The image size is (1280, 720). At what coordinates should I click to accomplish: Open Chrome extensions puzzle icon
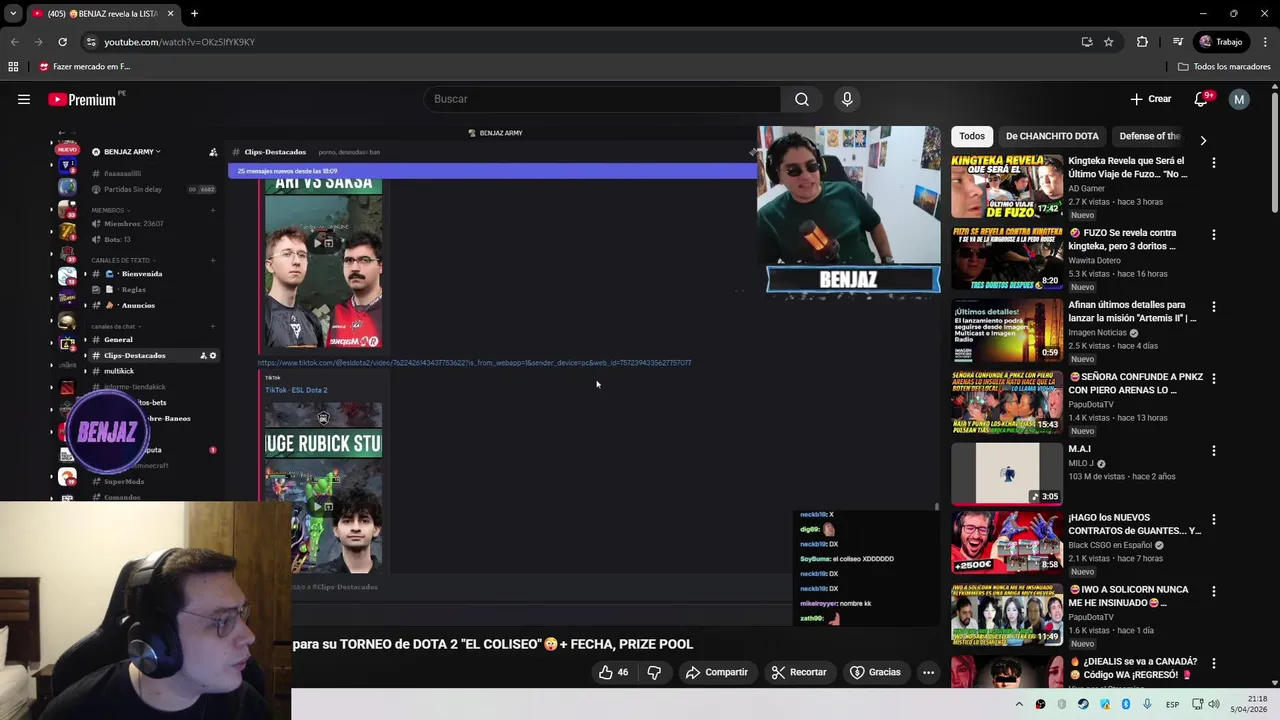1142,42
